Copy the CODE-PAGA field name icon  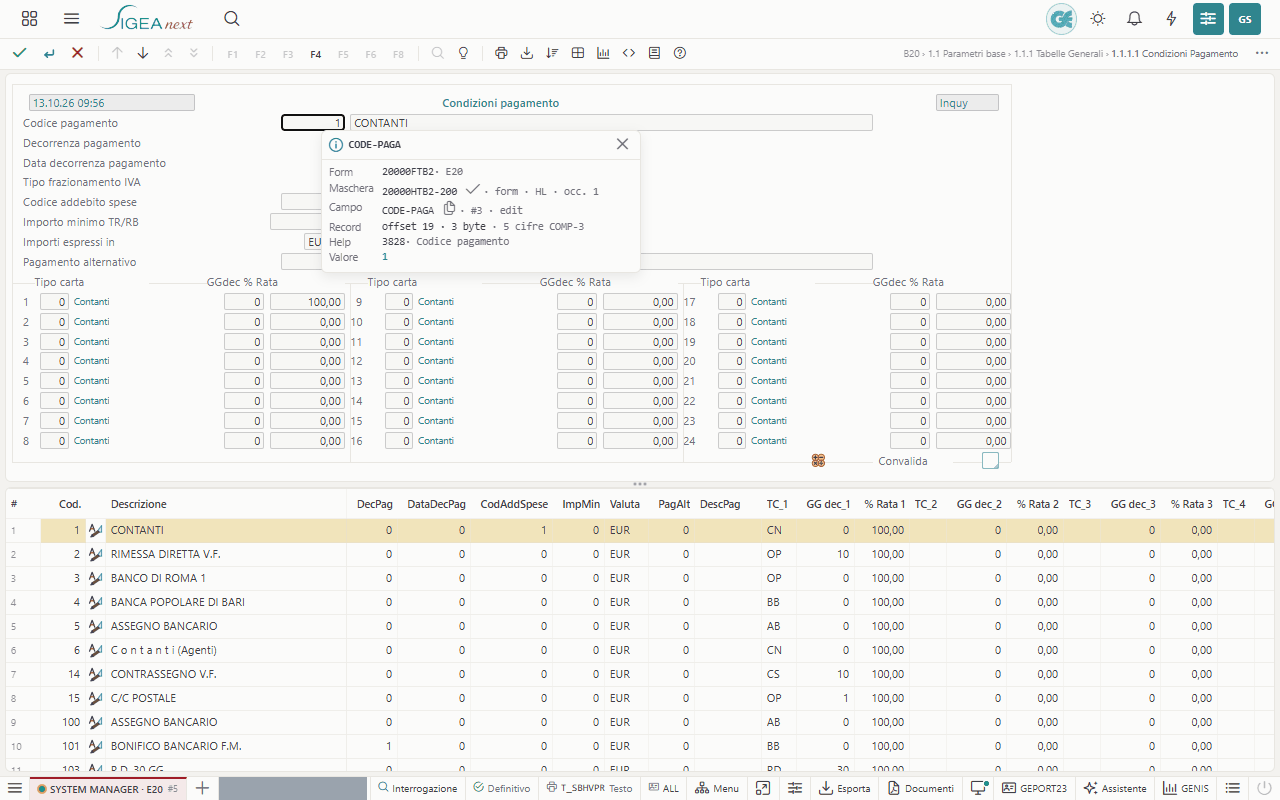coord(449,209)
